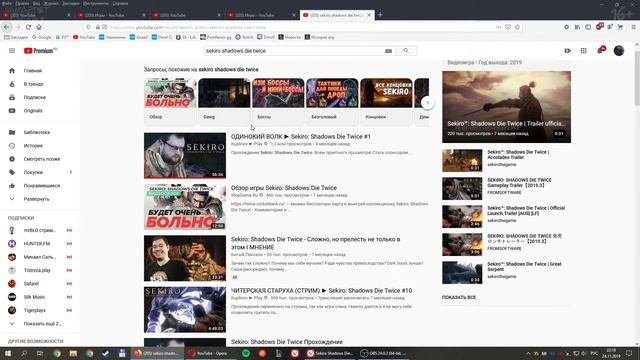Open the YouTube hamburger guide menu
The height and width of the screenshot is (360, 640).
(x=12, y=51)
